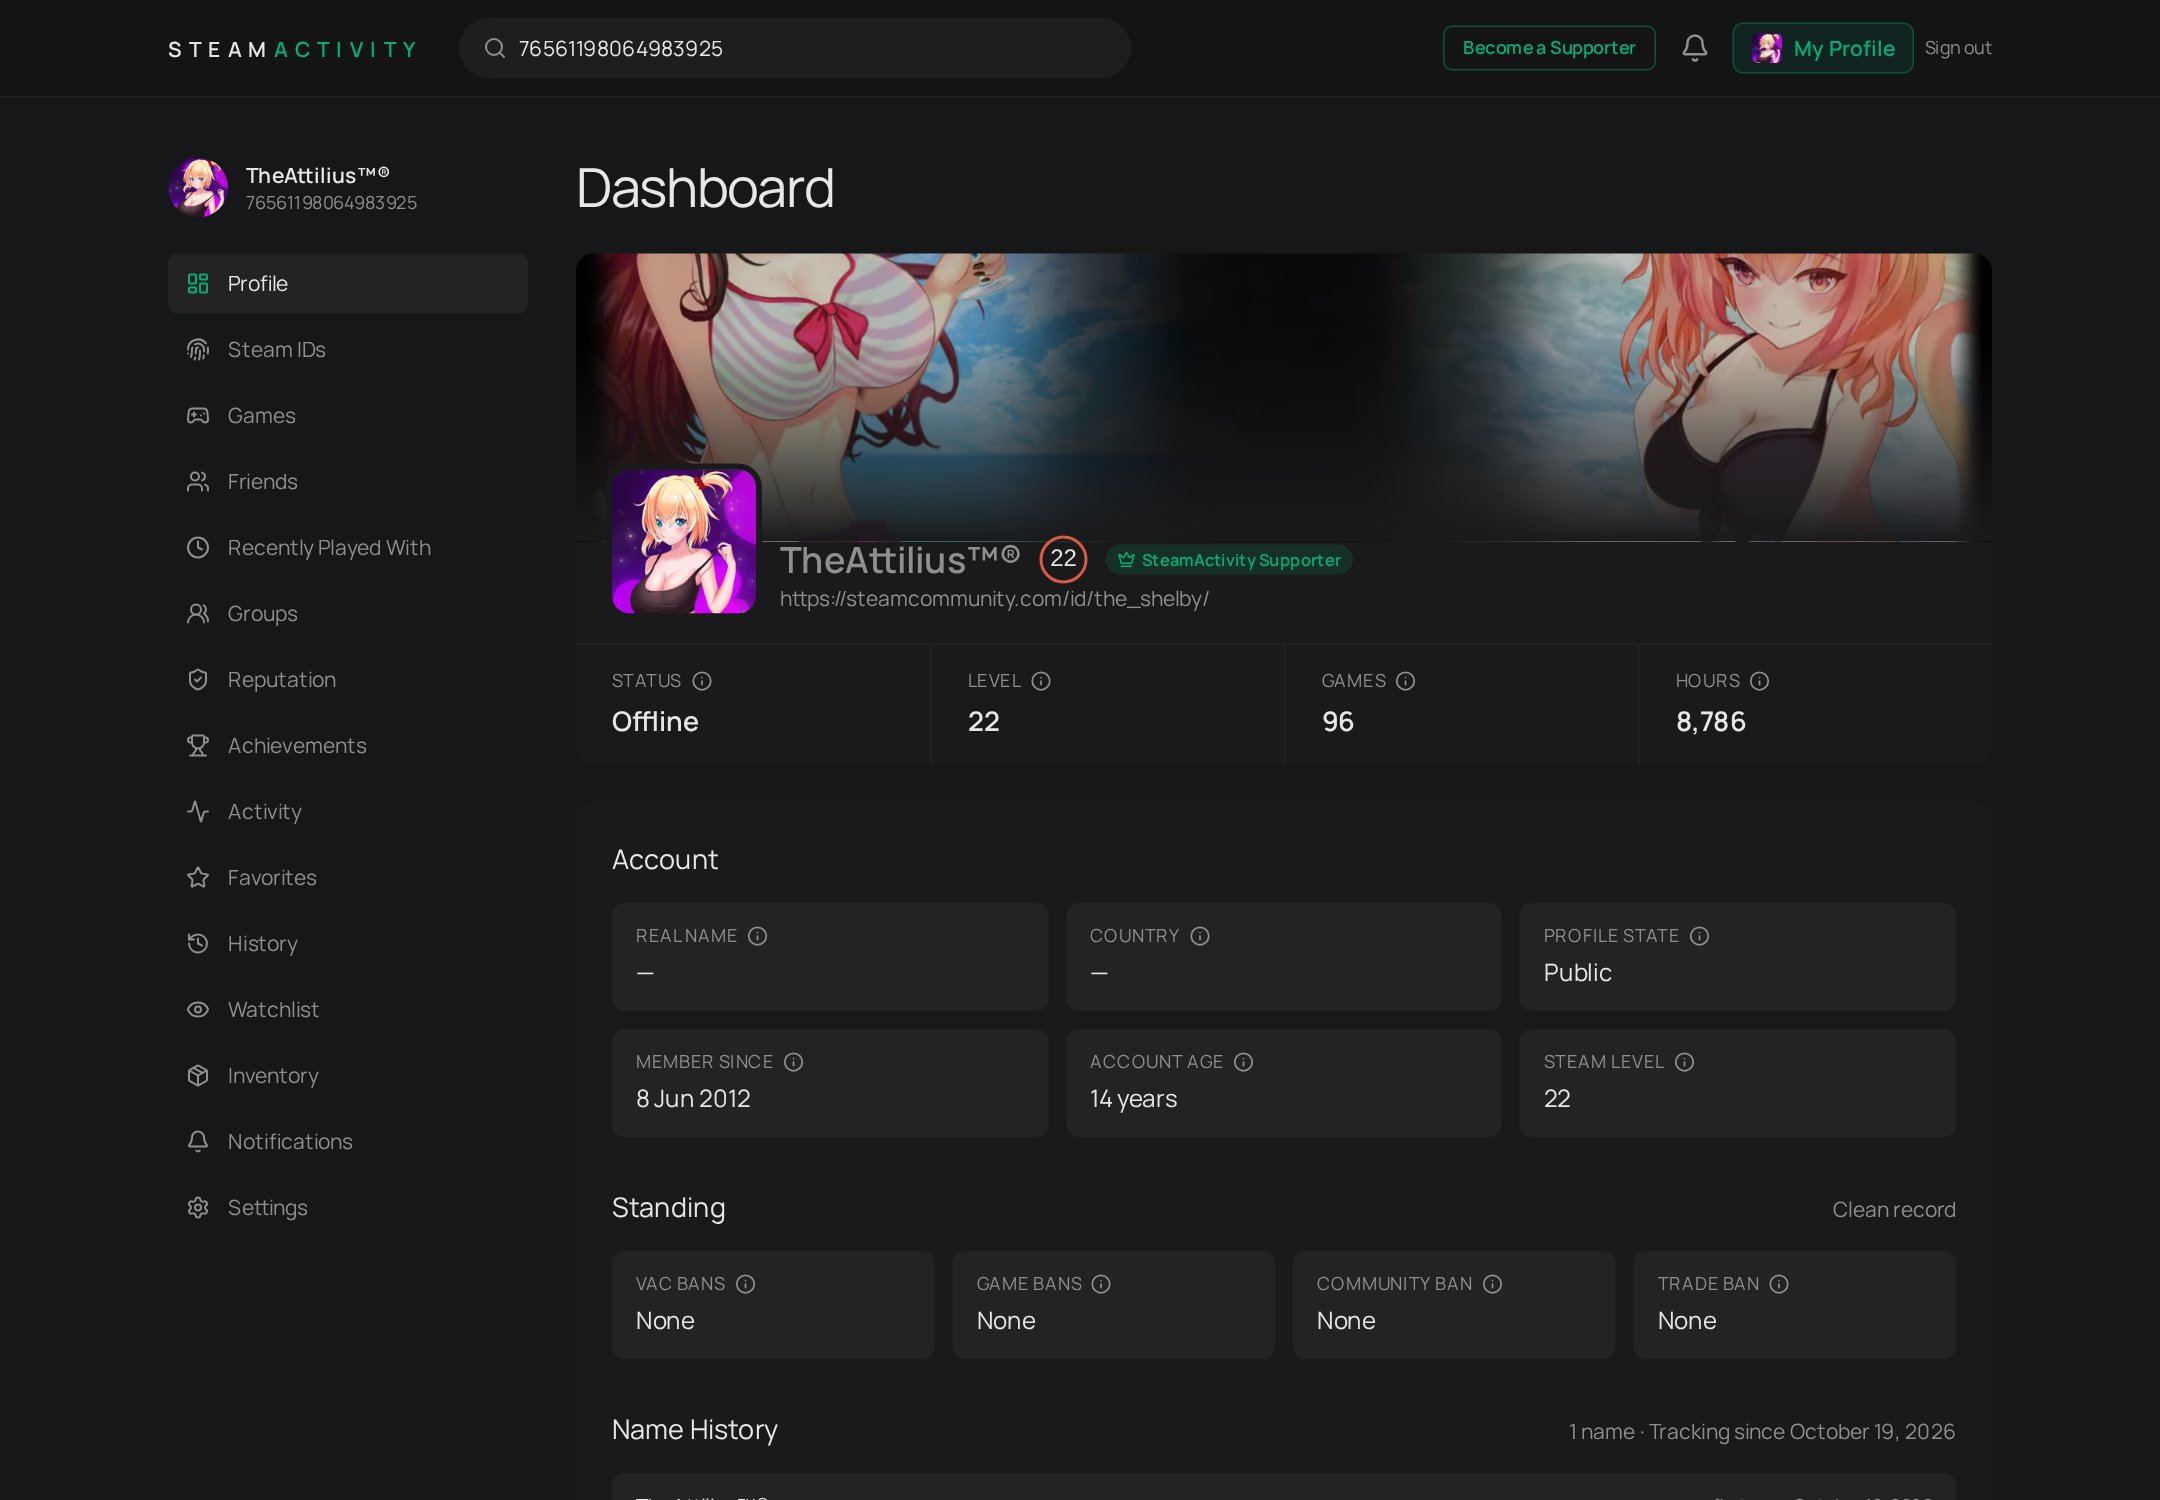Click the info icon beside REAL NAME
Screen dimensions: 2160x1500
757,936
